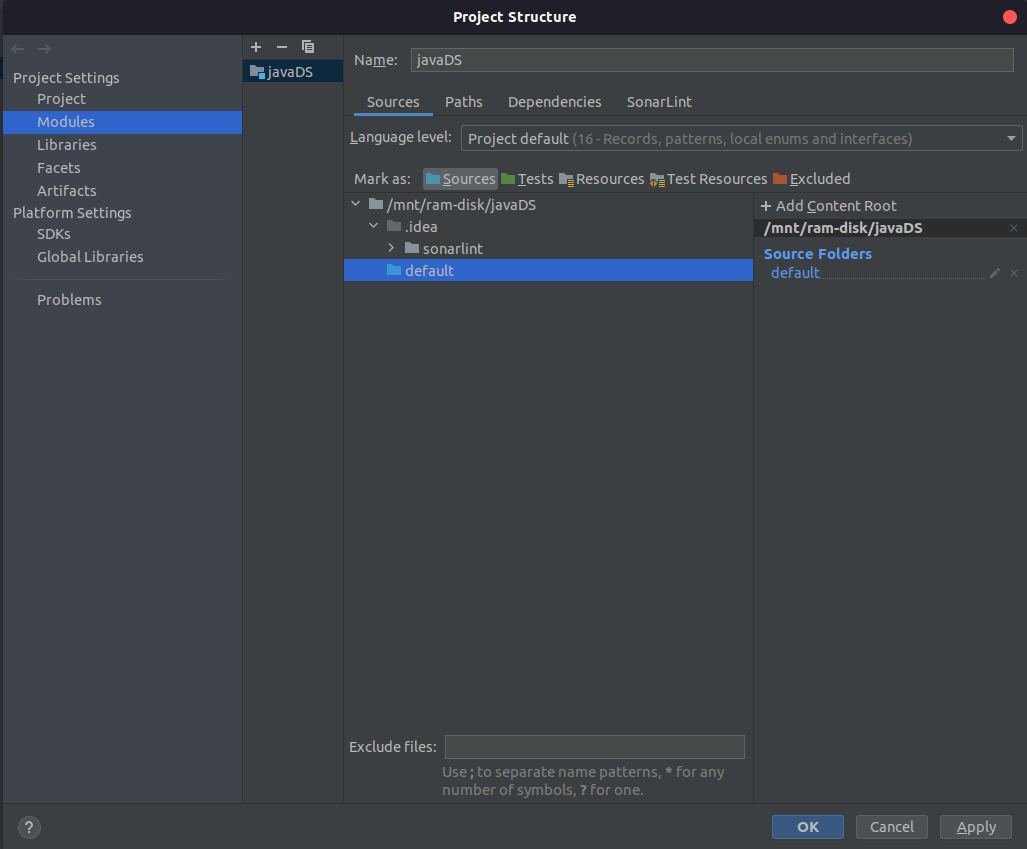Select the sonarlint folder row
This screenshot has width=1027, height=849.
click(548, 248)
